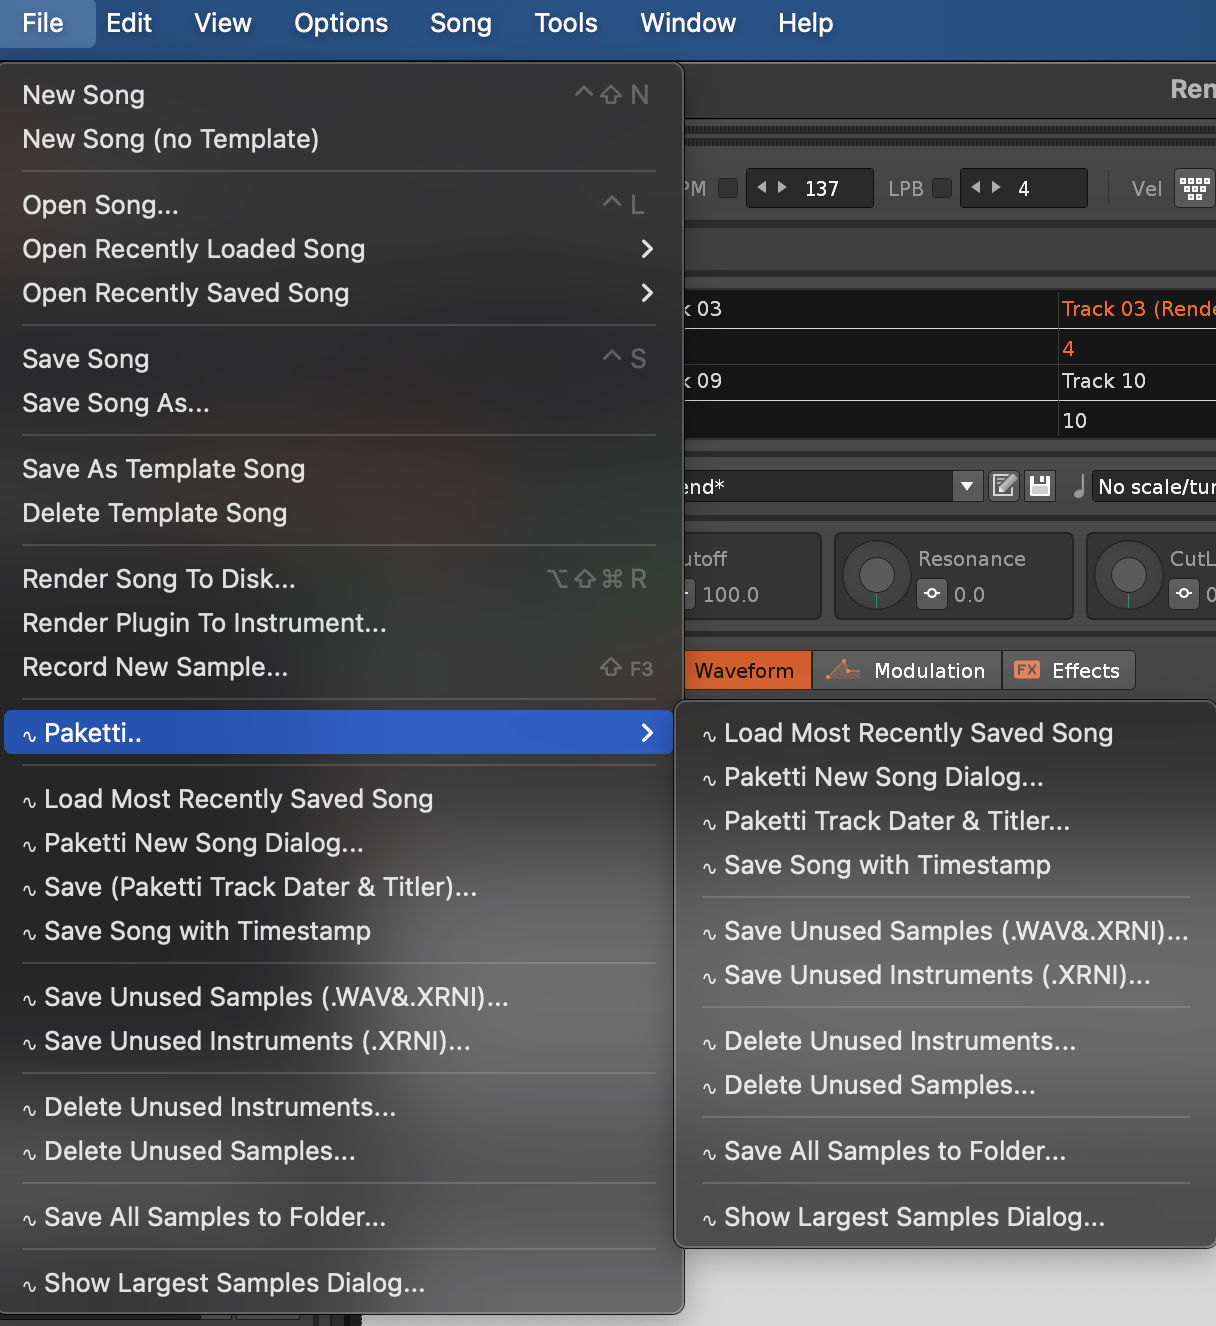This screenshot has height=1326, width=1216.
Task: Open the No scale/tuning dropdown
Action: [x=1155, y=487]
